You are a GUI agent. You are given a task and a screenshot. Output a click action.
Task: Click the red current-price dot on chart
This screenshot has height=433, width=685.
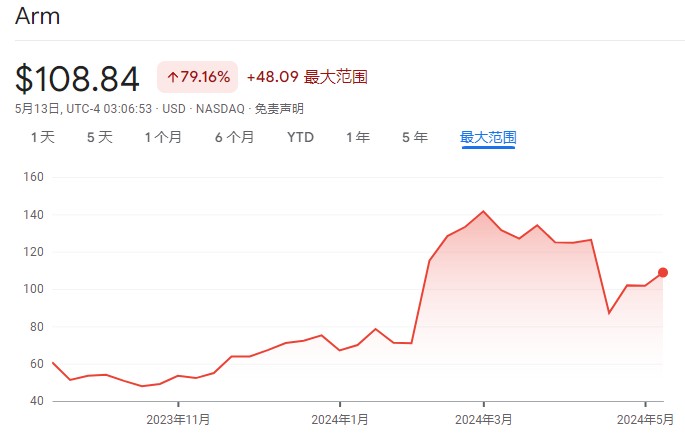coord(663,273)
